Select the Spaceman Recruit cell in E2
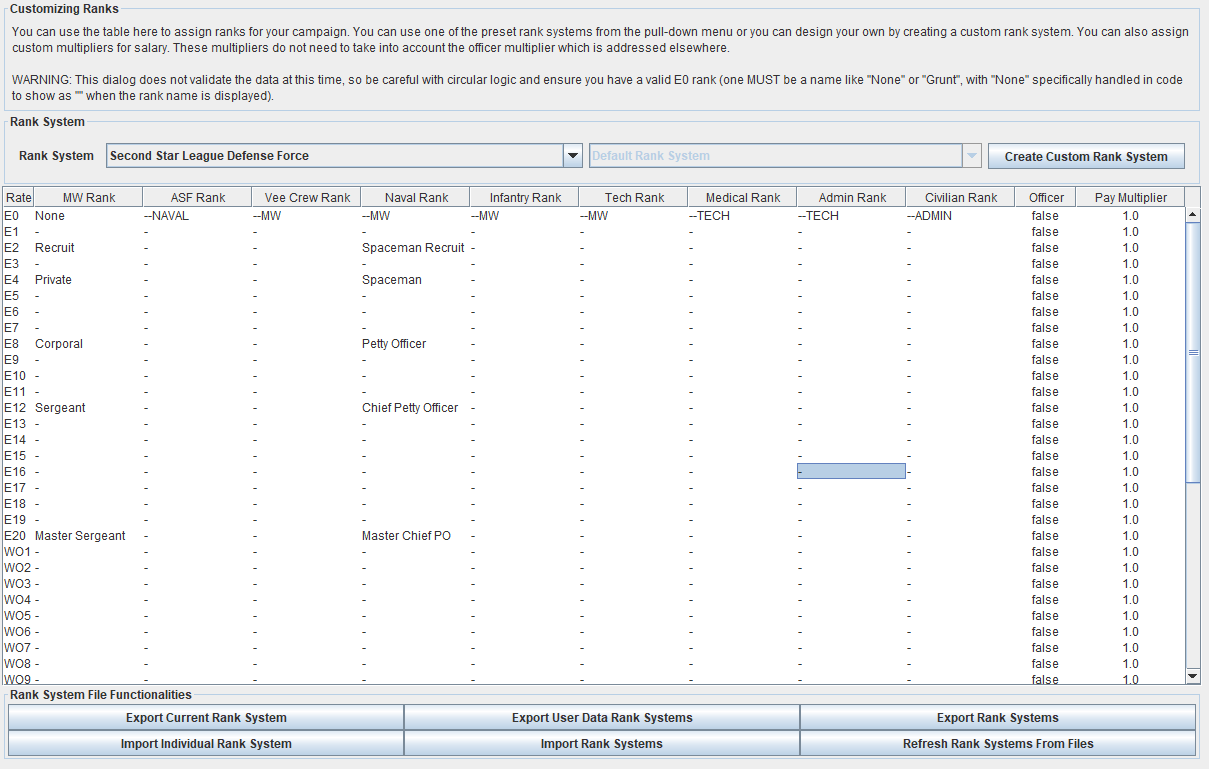 pyautogui.click(x=413, y=248)
